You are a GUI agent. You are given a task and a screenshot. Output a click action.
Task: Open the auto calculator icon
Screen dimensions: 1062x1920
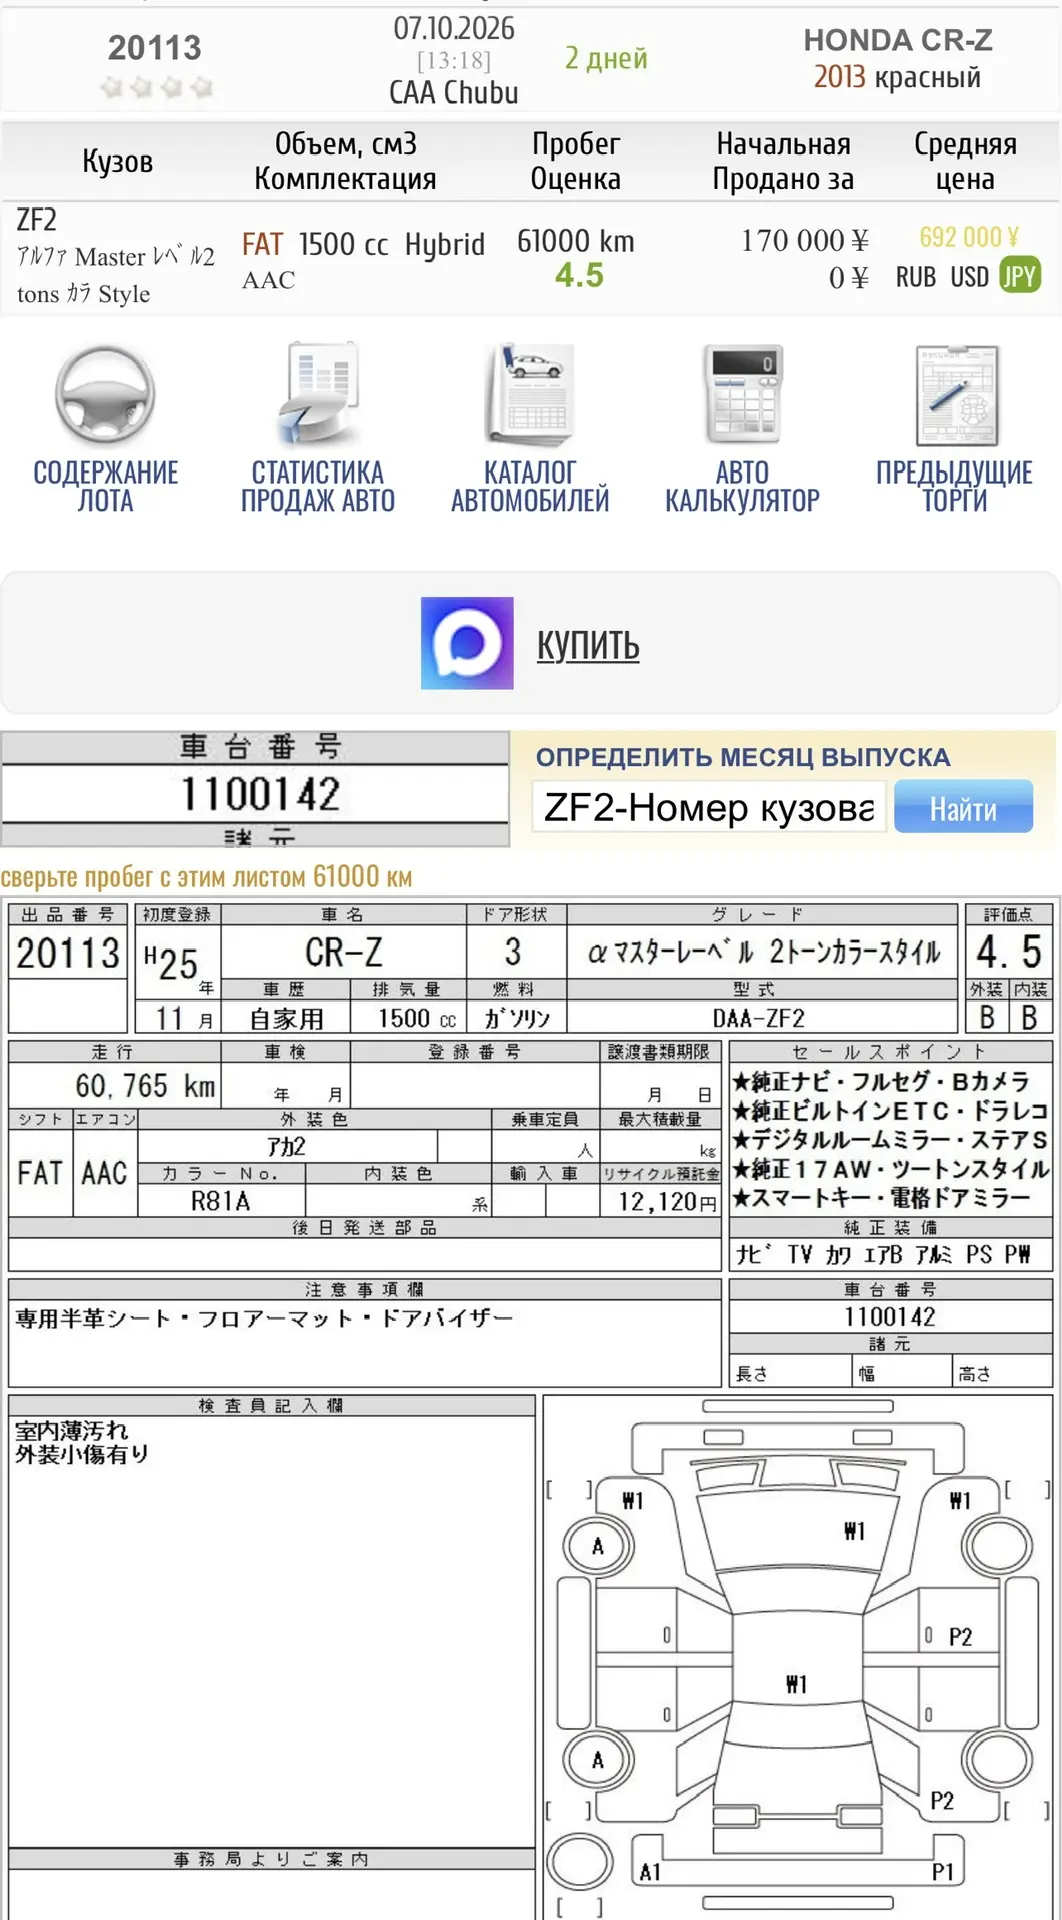click(x=742, y=395)
